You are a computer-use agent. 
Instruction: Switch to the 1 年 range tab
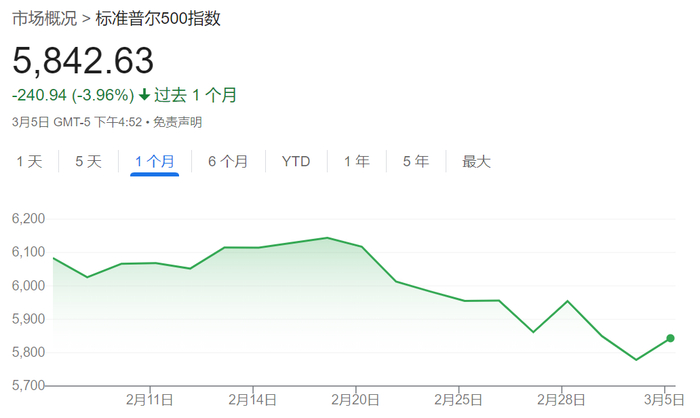[357, 161]
